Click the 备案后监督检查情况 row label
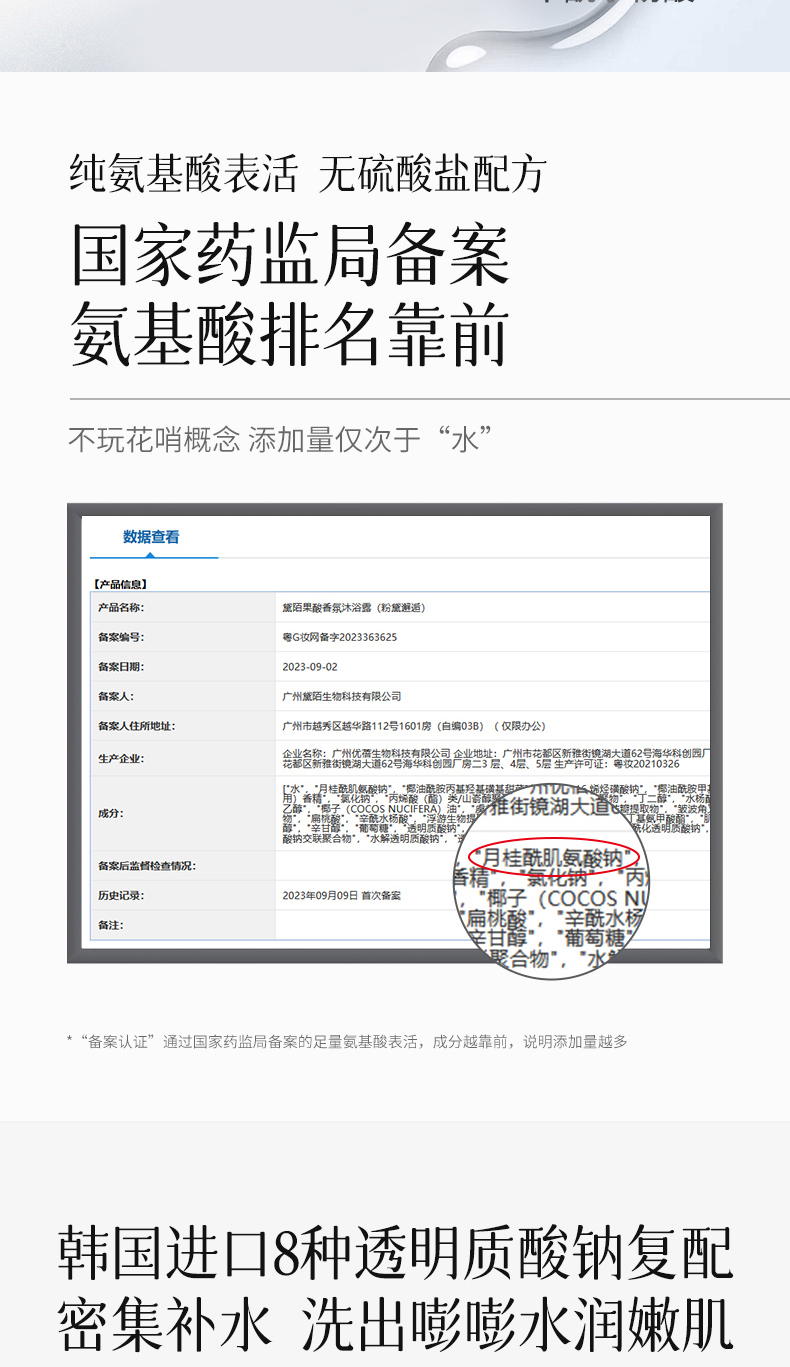The height and width of the screenshot is (1367, 790). pyautogui.click(x=146, y=865)
